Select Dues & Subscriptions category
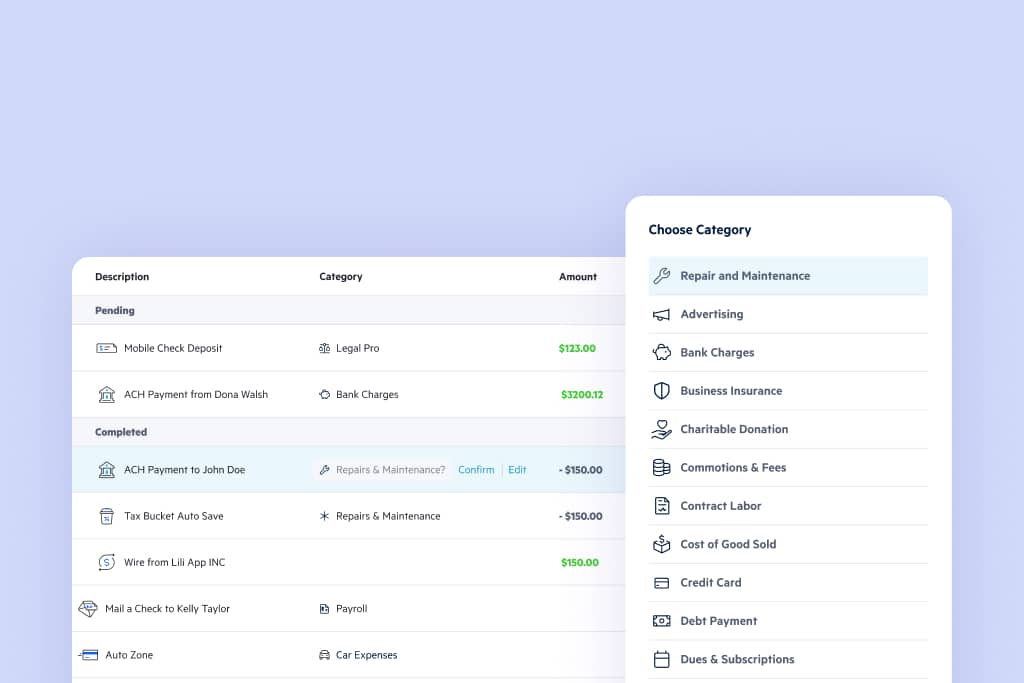Image resolution: width=1024 pixels, height=683 pixels. point(737,659)
